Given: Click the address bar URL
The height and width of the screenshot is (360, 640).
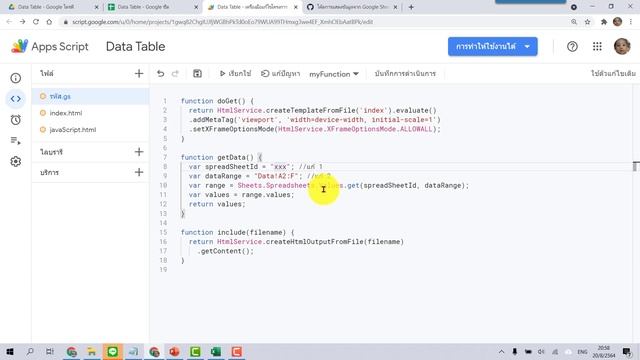Looking at the screenshot, I should [222, 22].
